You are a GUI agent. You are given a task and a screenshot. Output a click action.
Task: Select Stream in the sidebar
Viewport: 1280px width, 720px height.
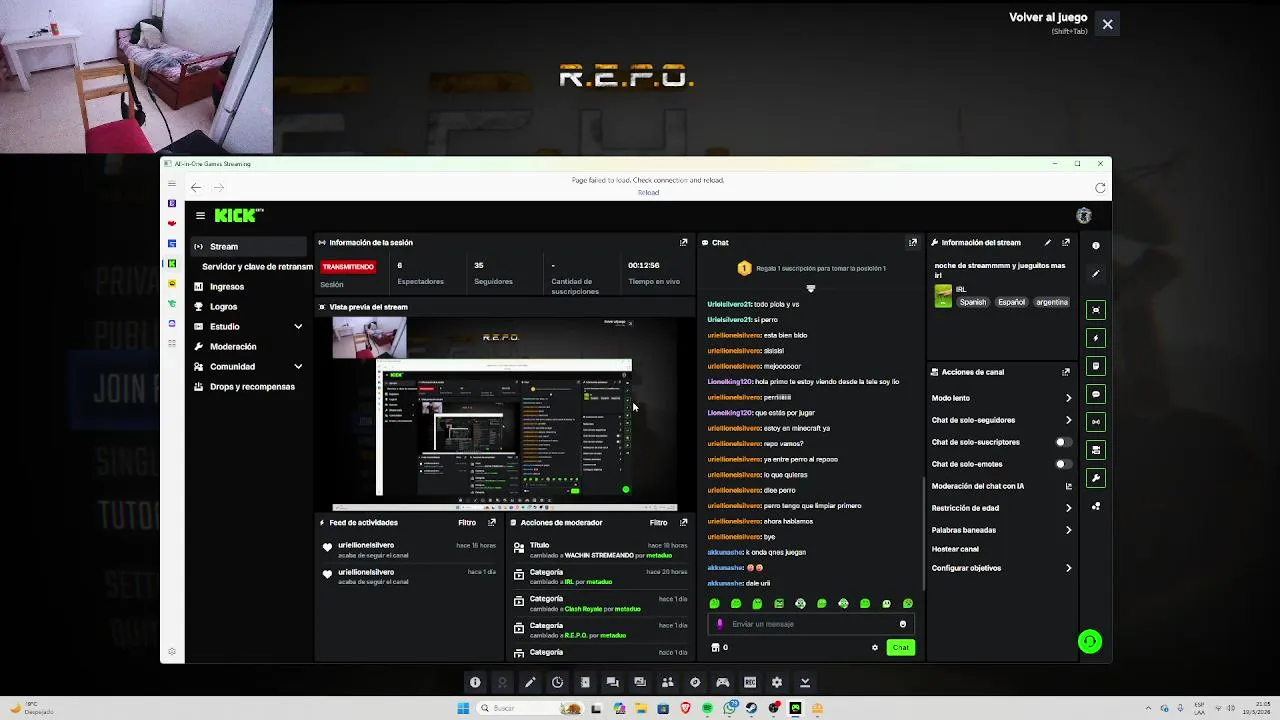(x=248, y=246)
